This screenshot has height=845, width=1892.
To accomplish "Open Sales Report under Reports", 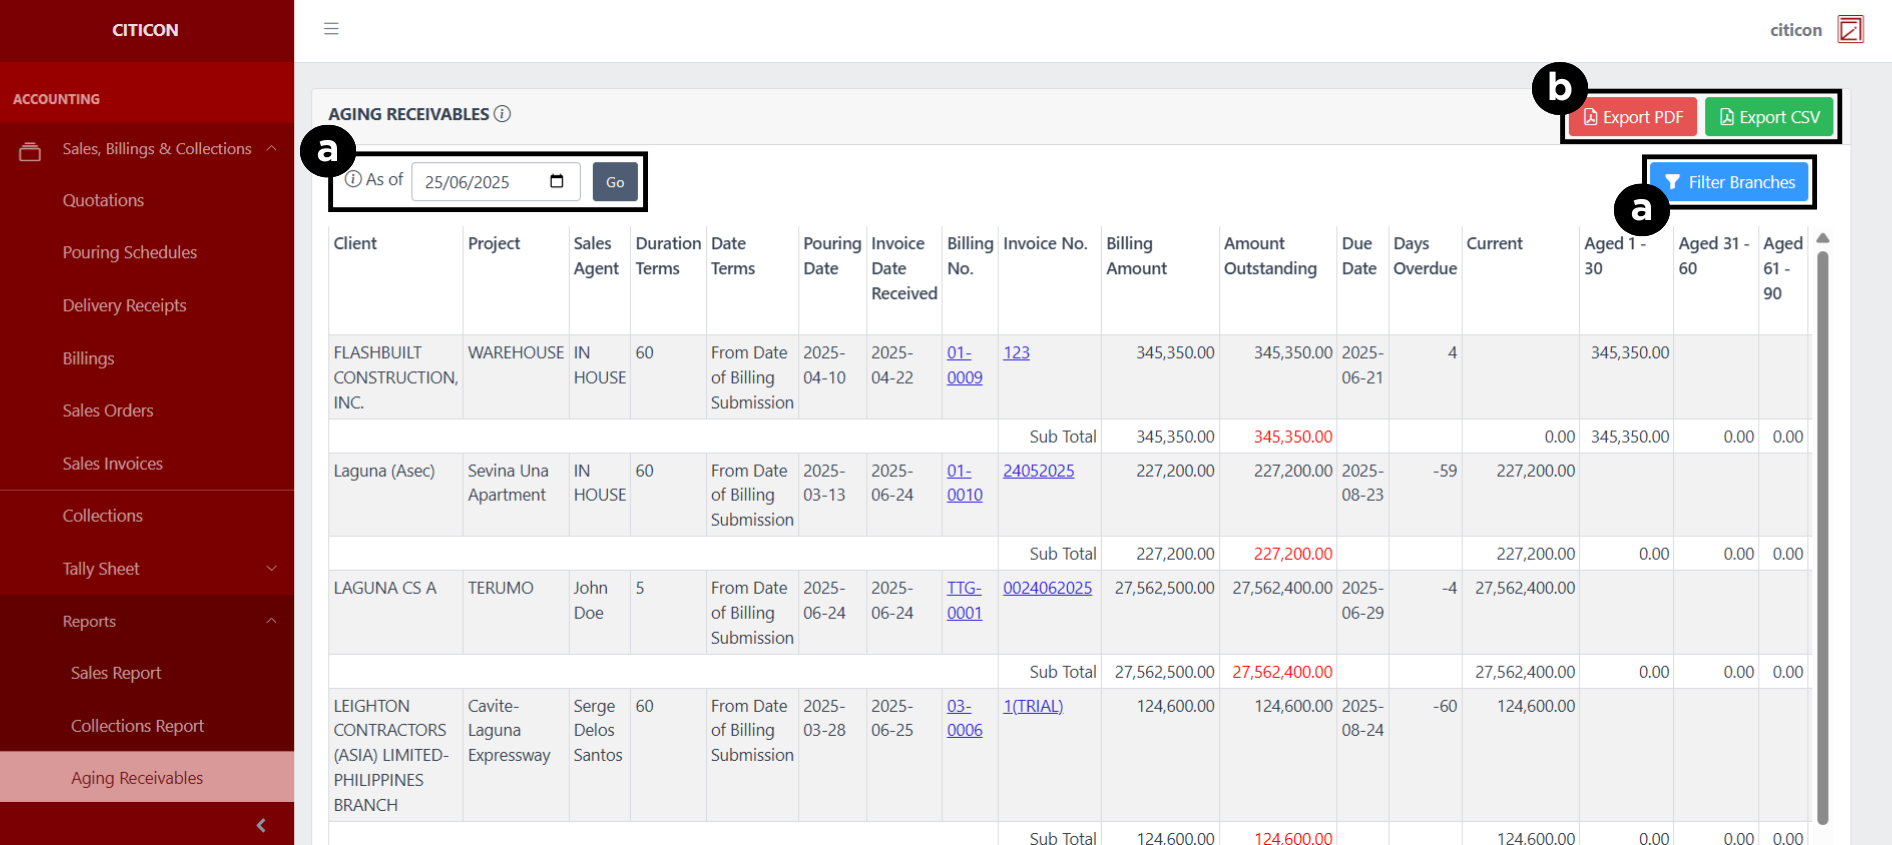I will pyautogui.click(x=116, y=673).
